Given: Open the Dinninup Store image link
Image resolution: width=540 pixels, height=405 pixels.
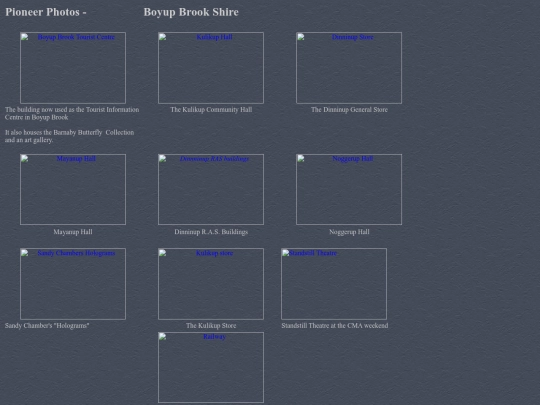Looking at the screenshot, I should click(349, 68).
